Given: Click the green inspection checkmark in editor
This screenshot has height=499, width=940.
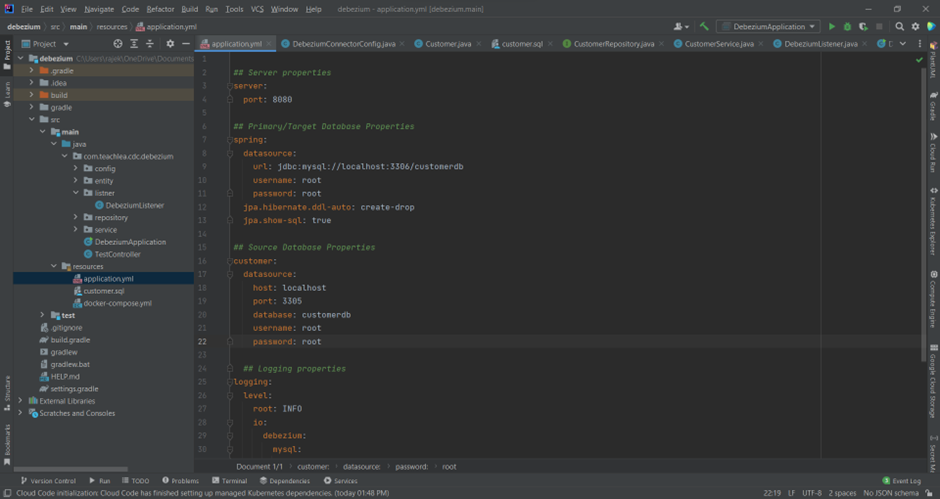Looking at the screenshot, I should (x=919, y=59).
